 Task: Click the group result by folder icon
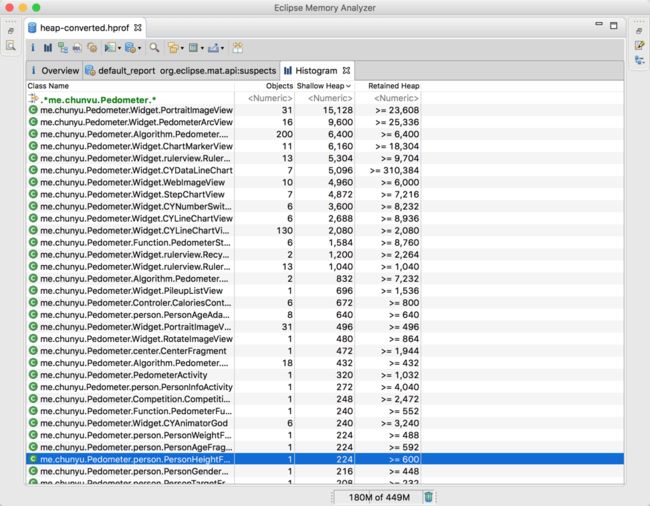point(173,48)
